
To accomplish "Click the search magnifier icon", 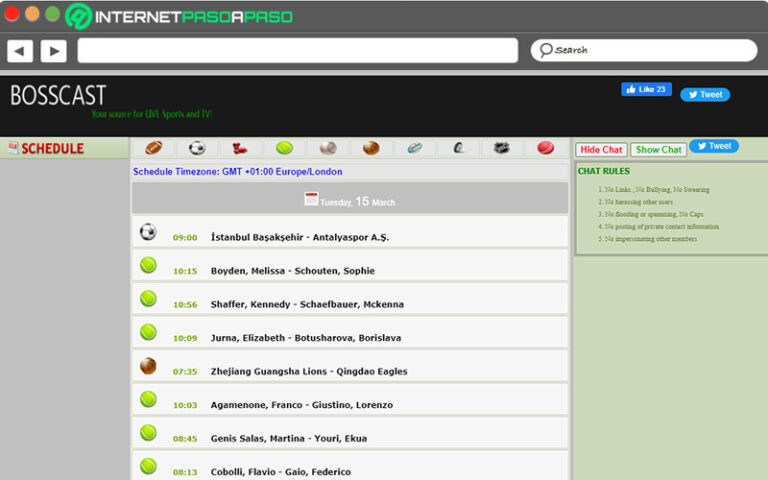I will [546, 50].
